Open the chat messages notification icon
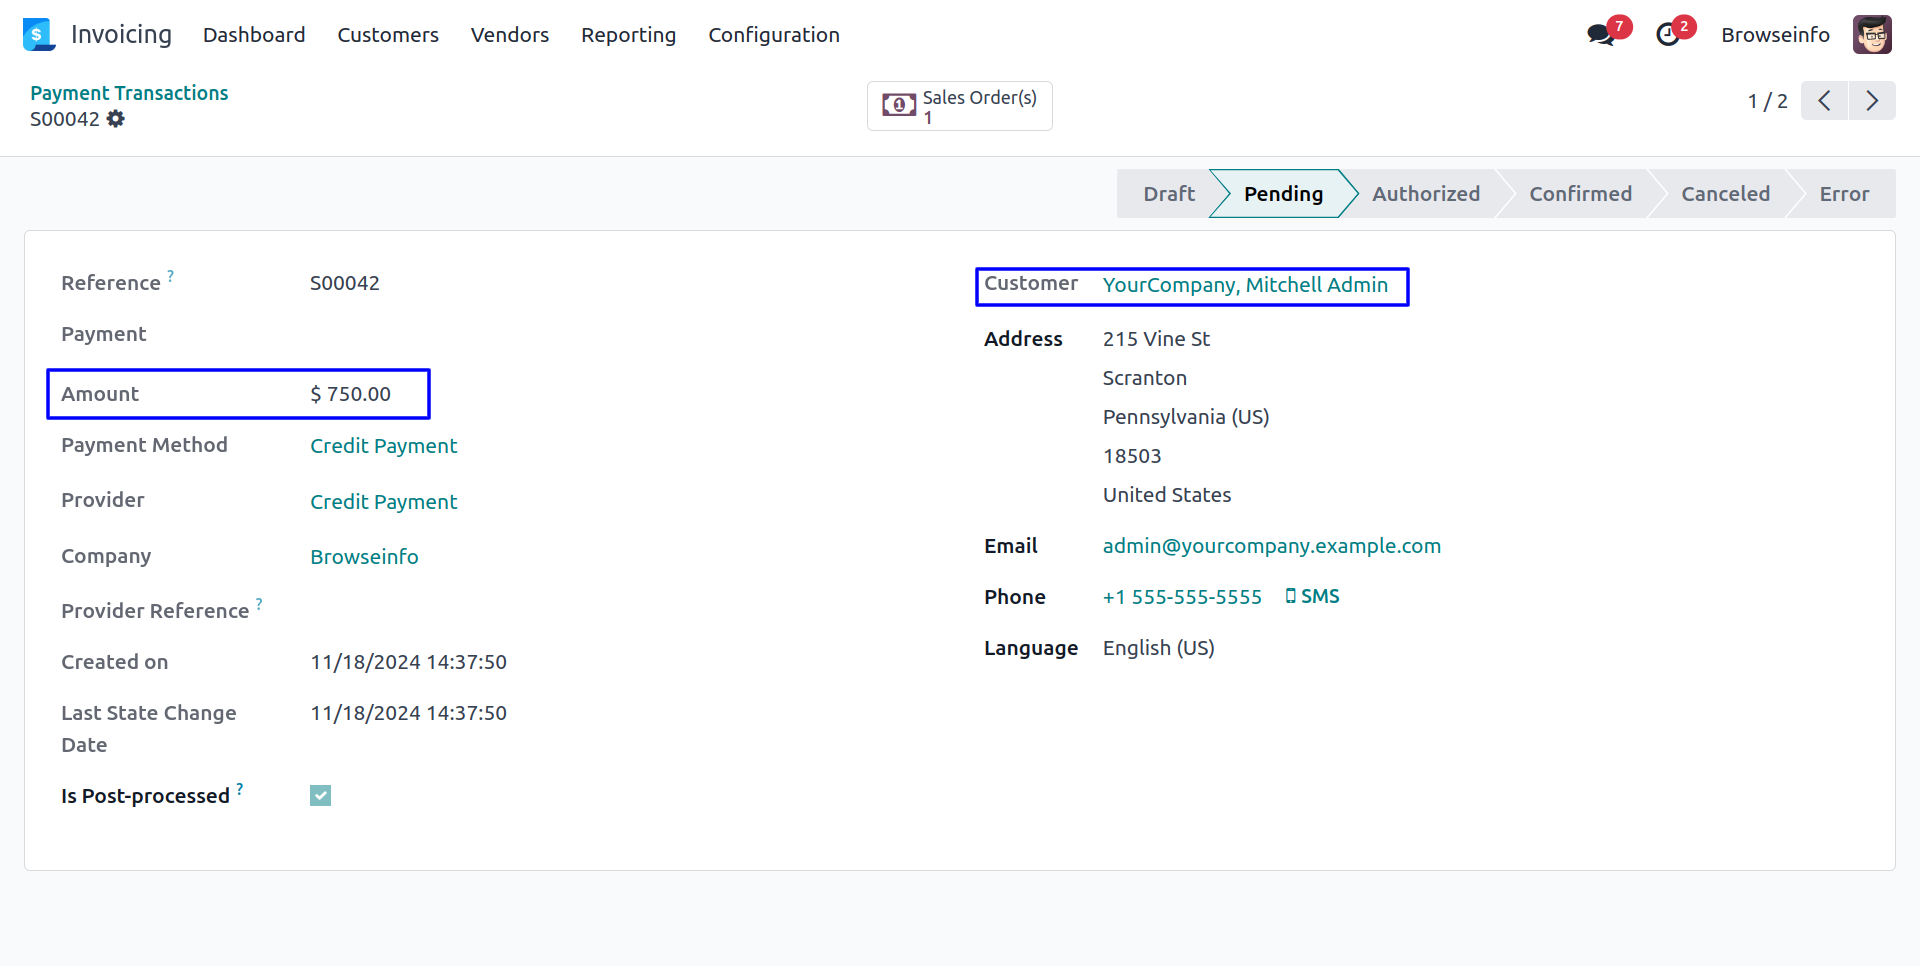Image resolution: width=1920 pixels, height=966 pixels. click(1601, 35)
